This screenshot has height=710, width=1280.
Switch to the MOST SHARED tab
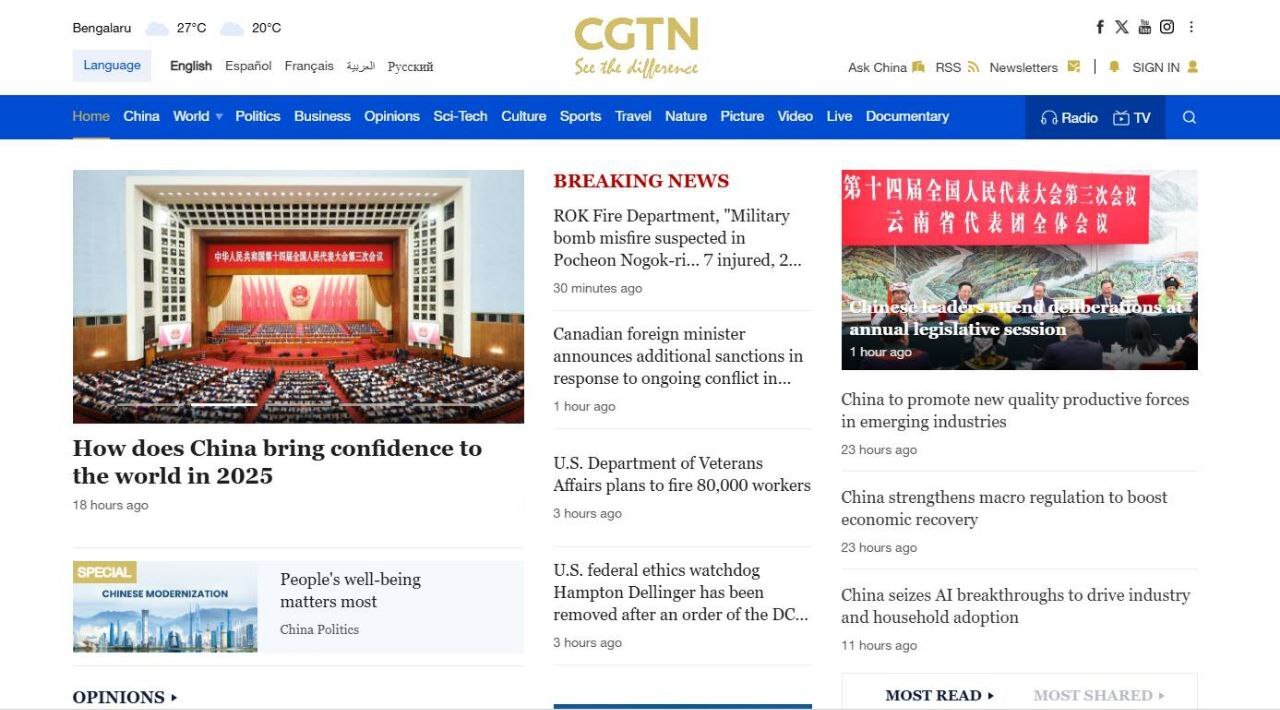1098,695
